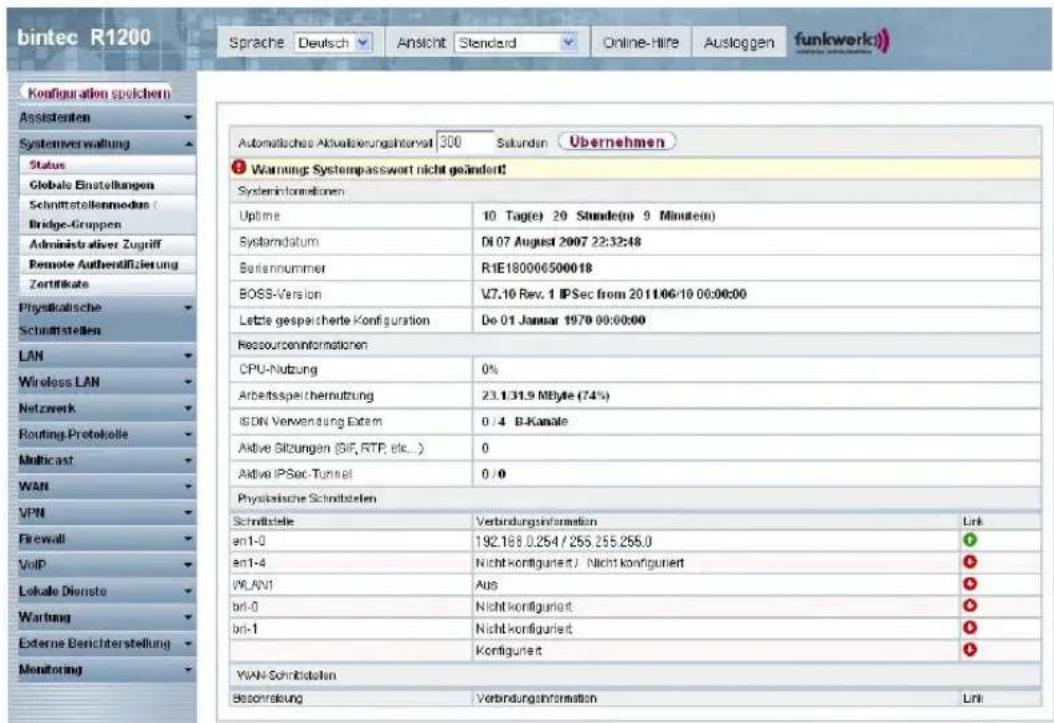Click the Uptime value 10 Tag(e)
This screenshot has height=723, width=1054.
click(598, 216)
